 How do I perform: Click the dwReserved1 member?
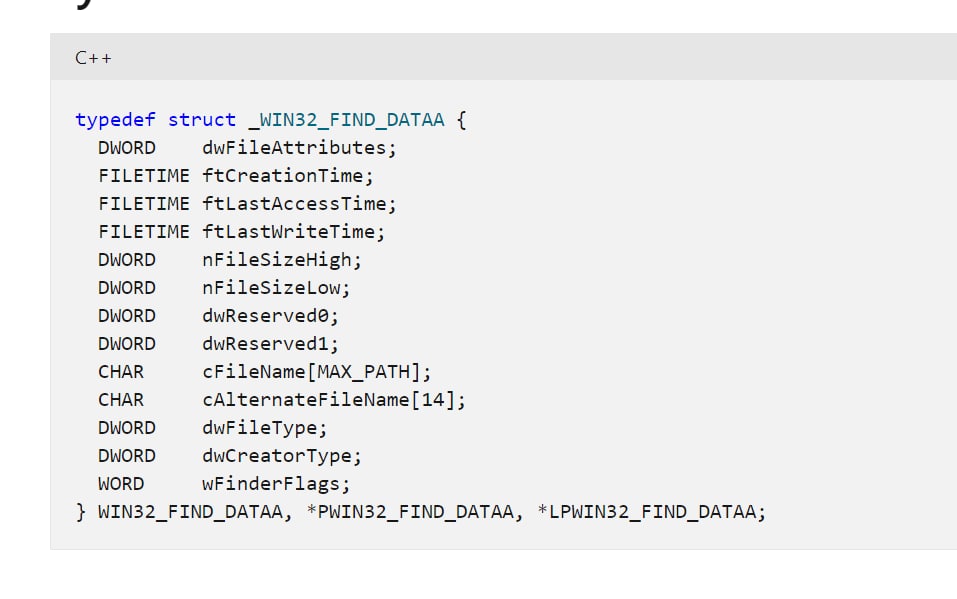270,344
